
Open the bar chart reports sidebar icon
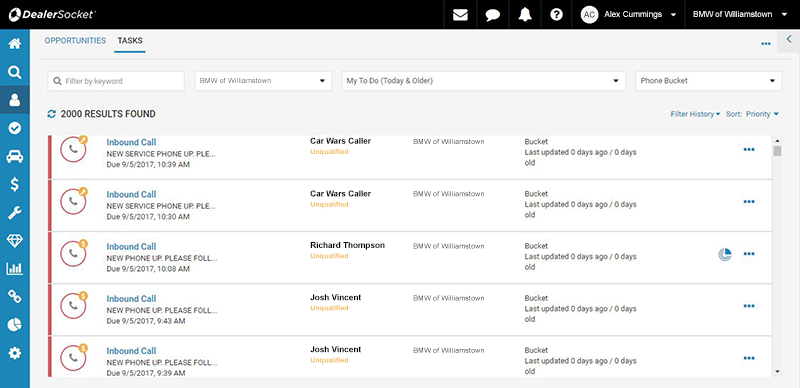click(x=15, y=269)
